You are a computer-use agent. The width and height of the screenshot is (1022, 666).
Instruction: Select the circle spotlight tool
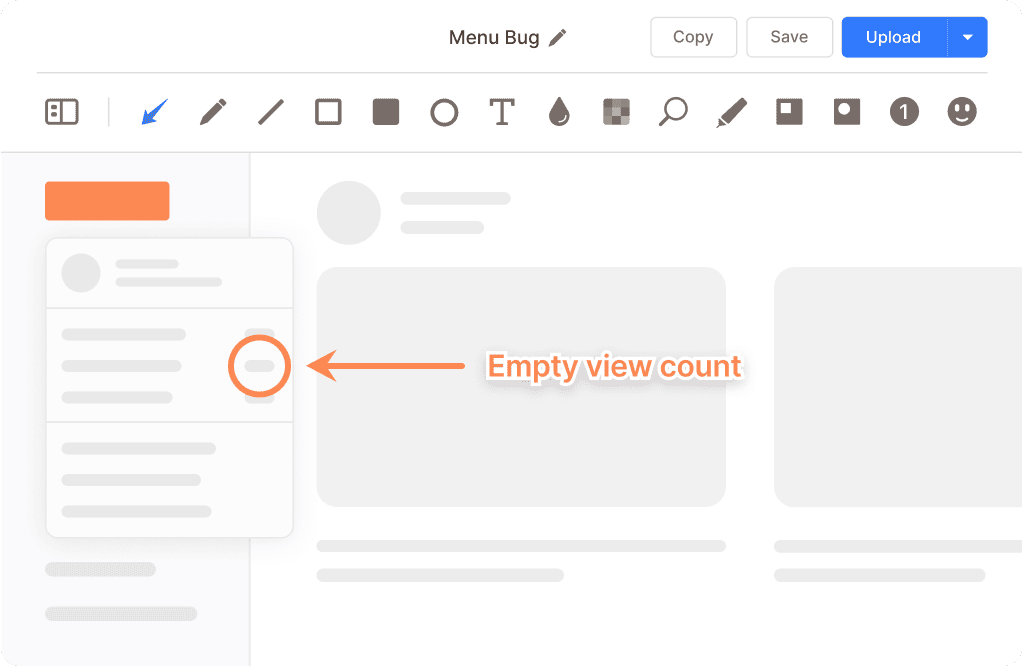847,112
